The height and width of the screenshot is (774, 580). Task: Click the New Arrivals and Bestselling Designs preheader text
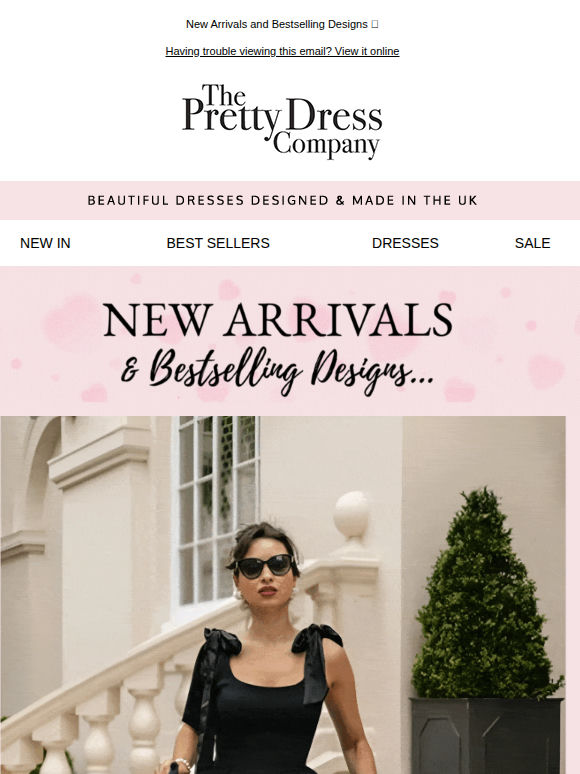click(x=276, y=24)
